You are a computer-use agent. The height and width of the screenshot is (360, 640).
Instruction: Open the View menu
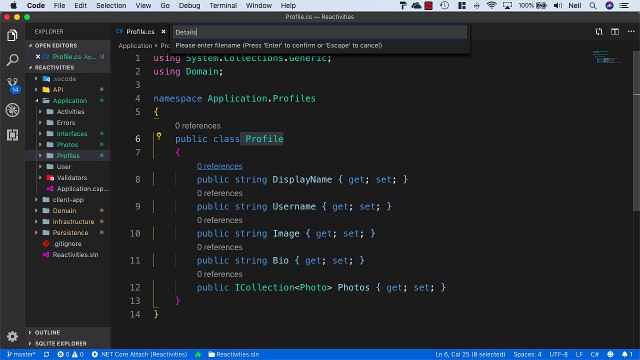point(143,5)
